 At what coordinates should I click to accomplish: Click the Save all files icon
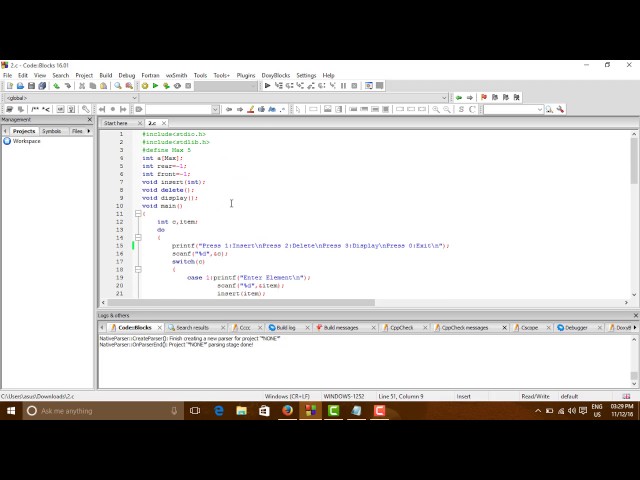(42, 86)
